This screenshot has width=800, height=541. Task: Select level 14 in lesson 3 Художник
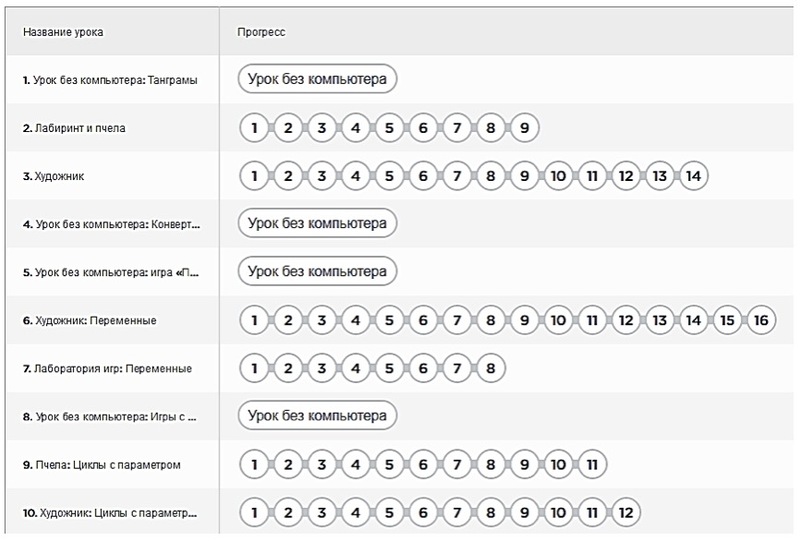coord(693,176)
